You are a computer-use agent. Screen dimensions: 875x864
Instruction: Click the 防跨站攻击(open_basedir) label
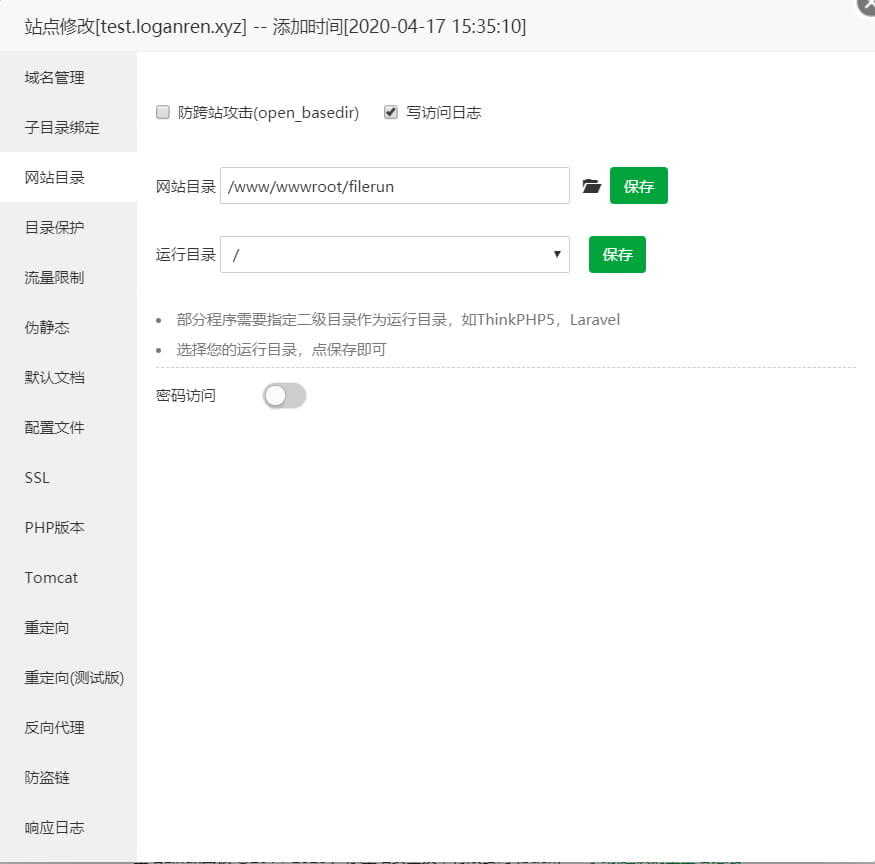click(x=268, y=113)
